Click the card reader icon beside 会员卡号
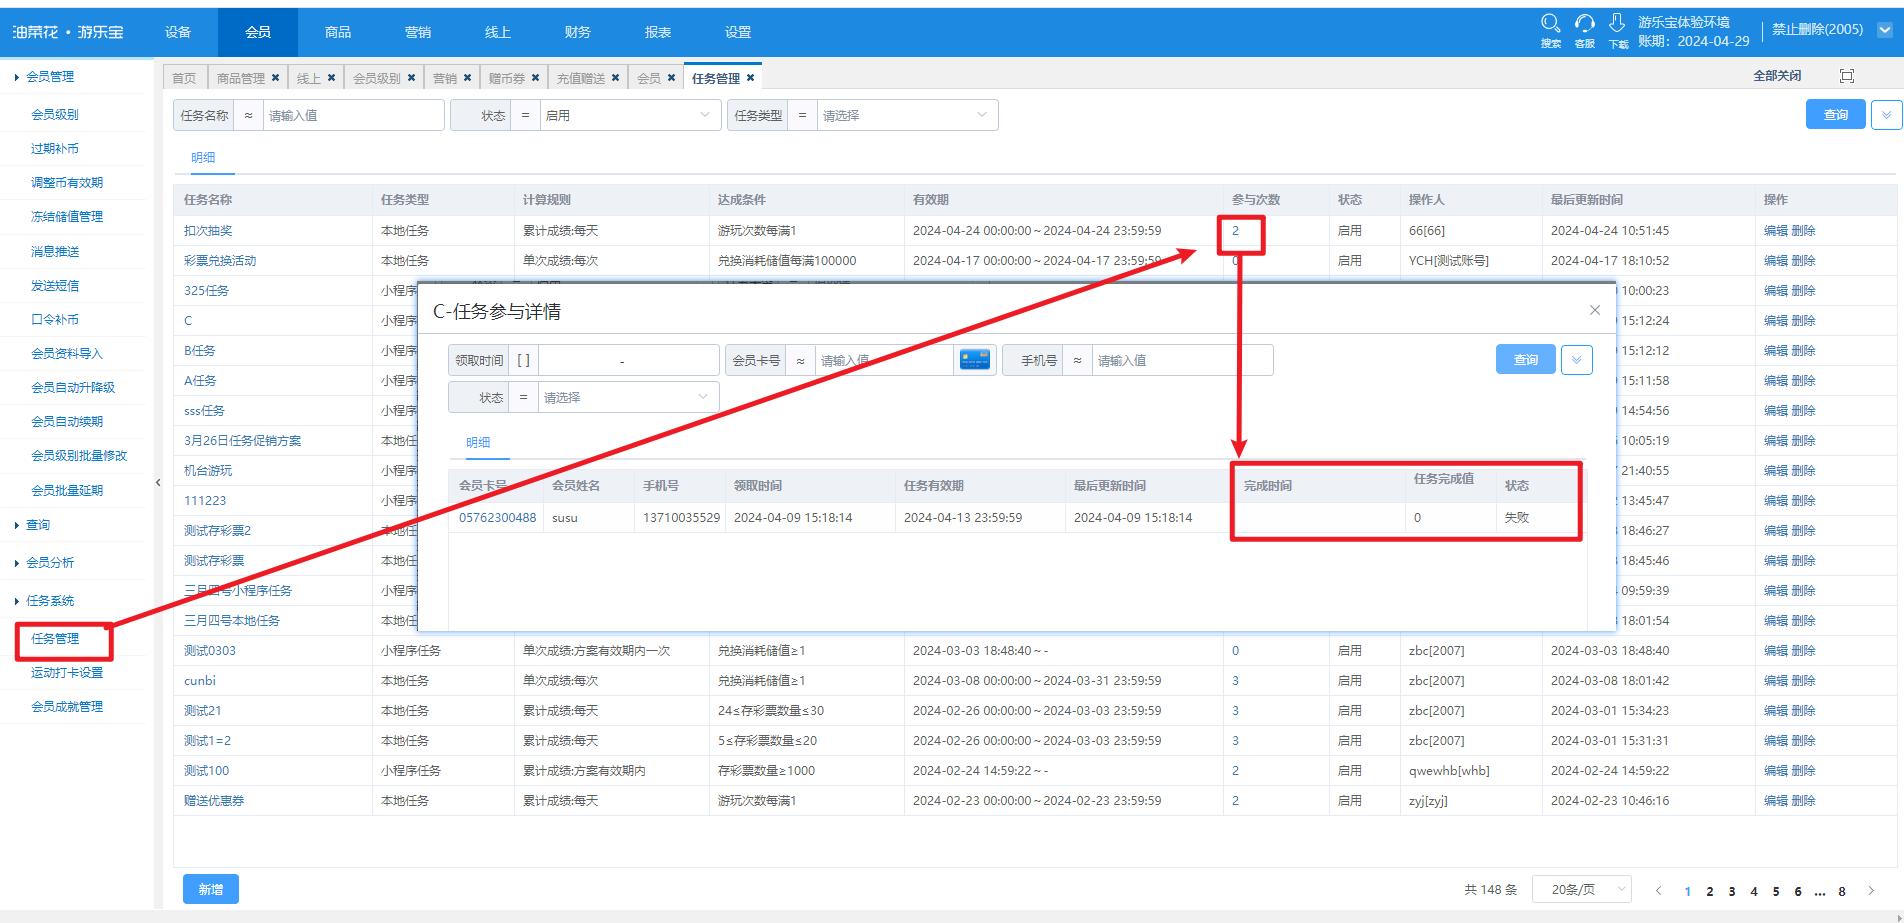The image size is (1904, 923). coord(974,360)
